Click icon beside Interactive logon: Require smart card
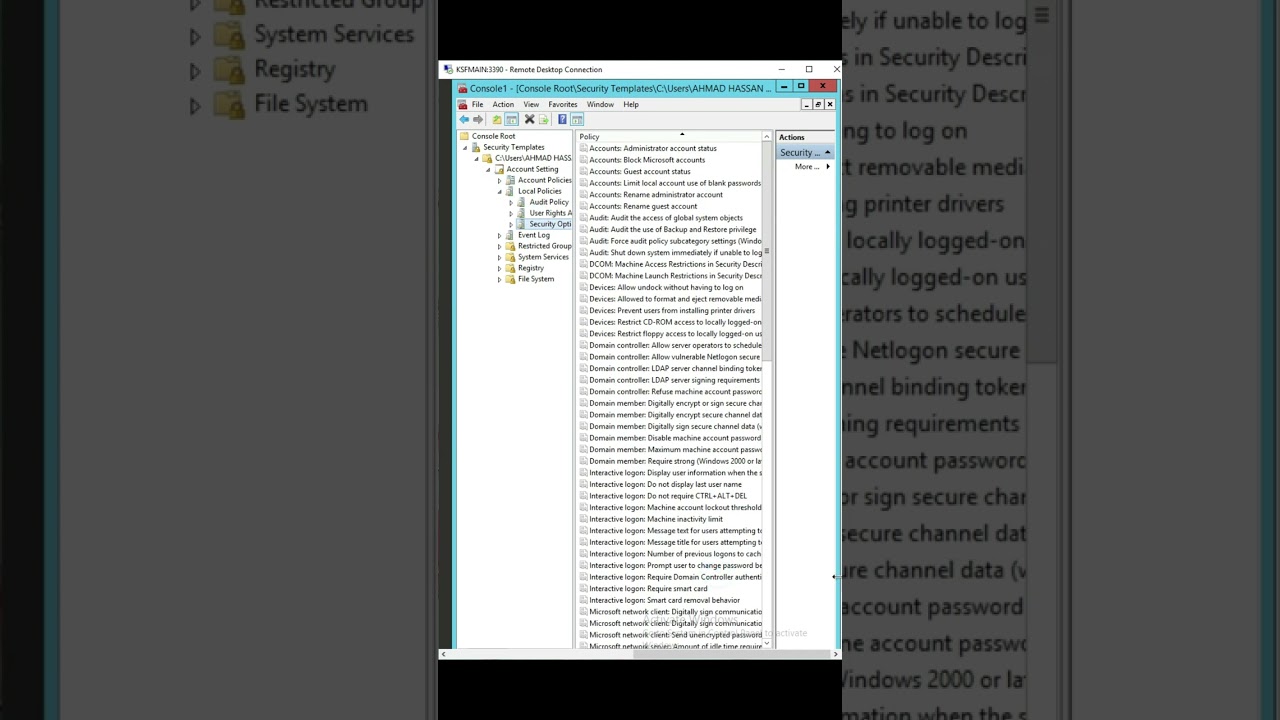This screenshot has height=720, width=1280. (x=584, y=589)
